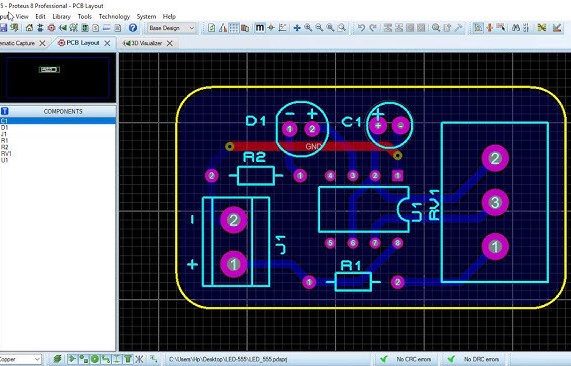This screenshot has width=571, height=366.
Task: Select U1 in the Components list
Action: point(58,160)
